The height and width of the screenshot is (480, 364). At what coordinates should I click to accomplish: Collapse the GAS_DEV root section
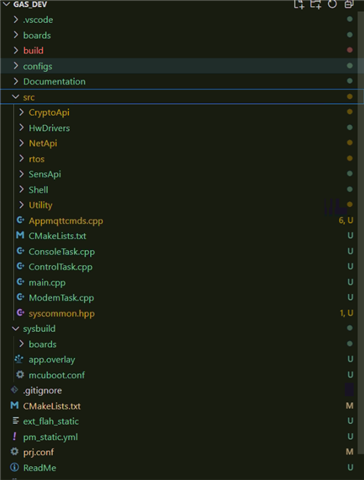tap(6, 4)
